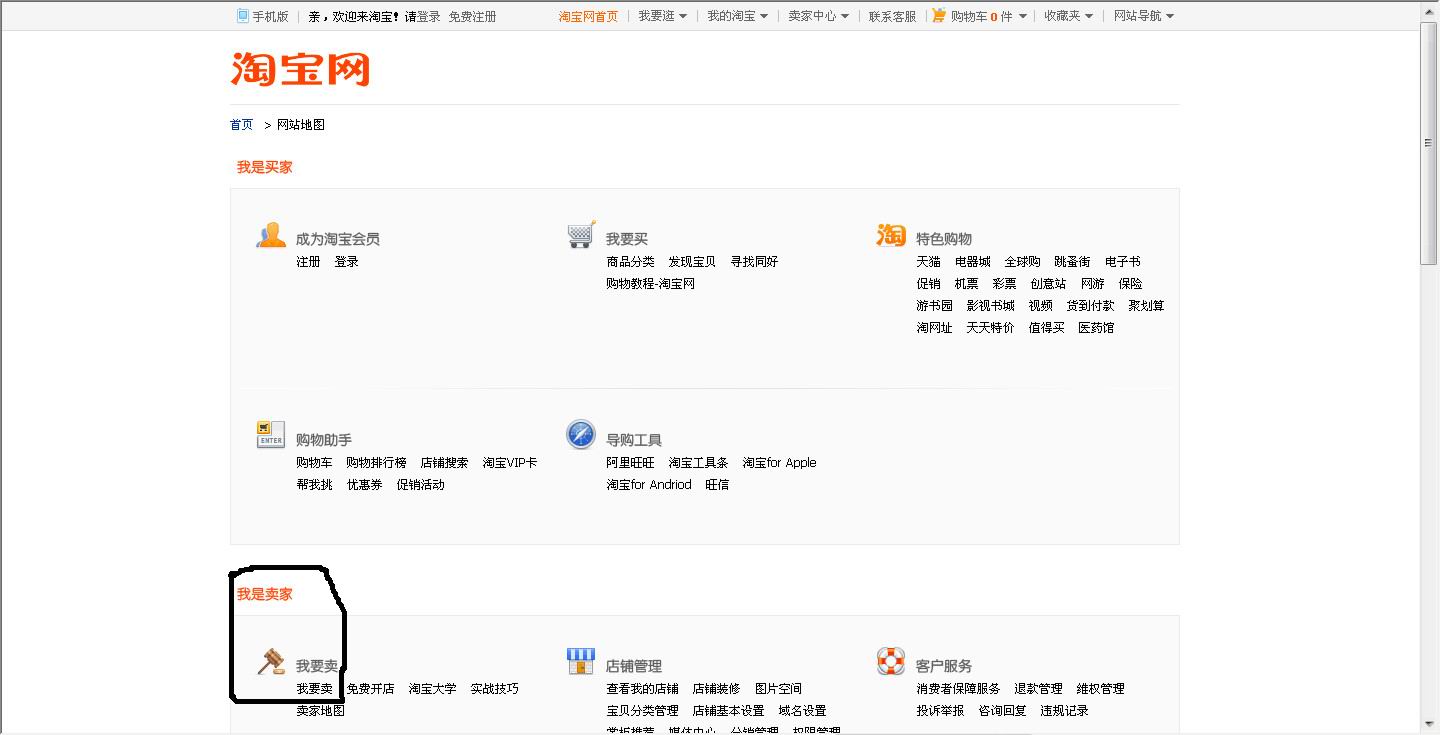Open the 创意站 link
The width and height of the screenshot is (1440, 735).
pos(1048,284)
